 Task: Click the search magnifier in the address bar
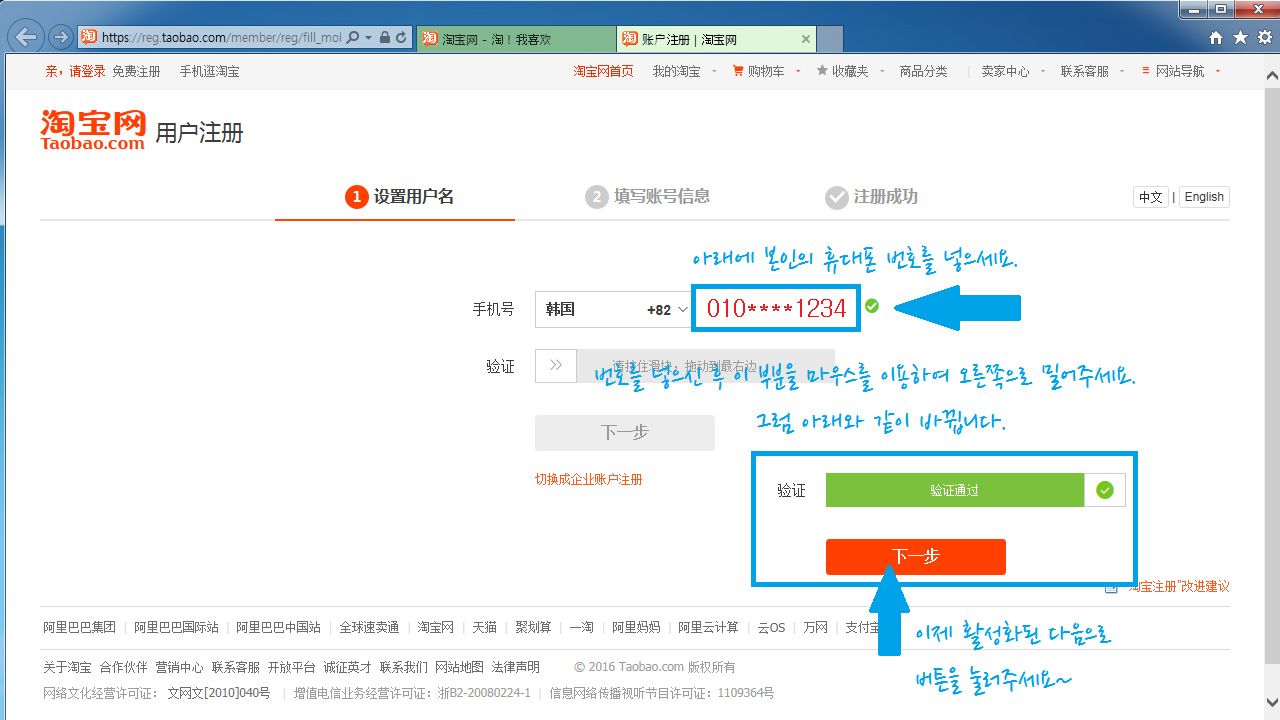pyautogui.click(x=354, y=38)
